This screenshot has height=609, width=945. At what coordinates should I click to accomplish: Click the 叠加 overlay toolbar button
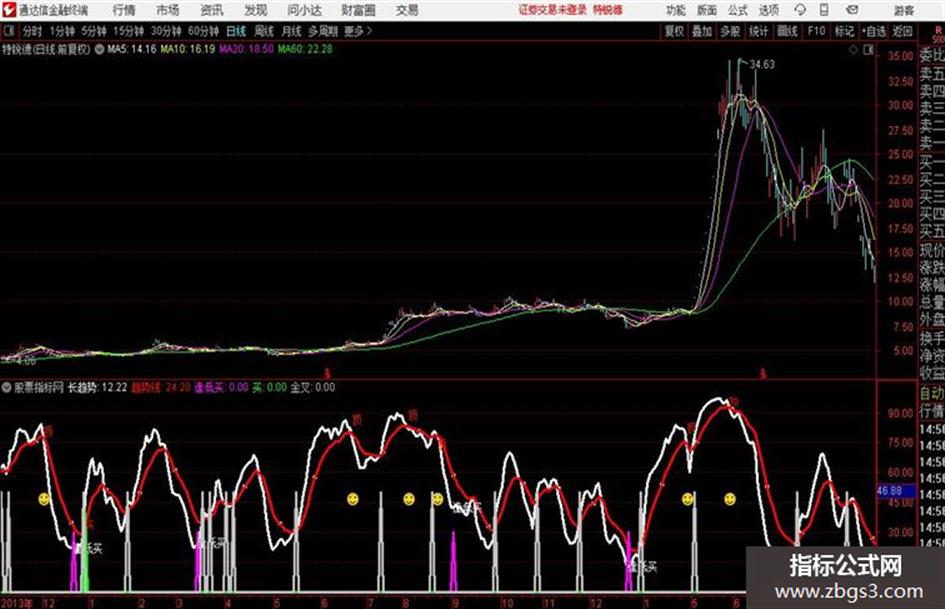tap(702, 31)
